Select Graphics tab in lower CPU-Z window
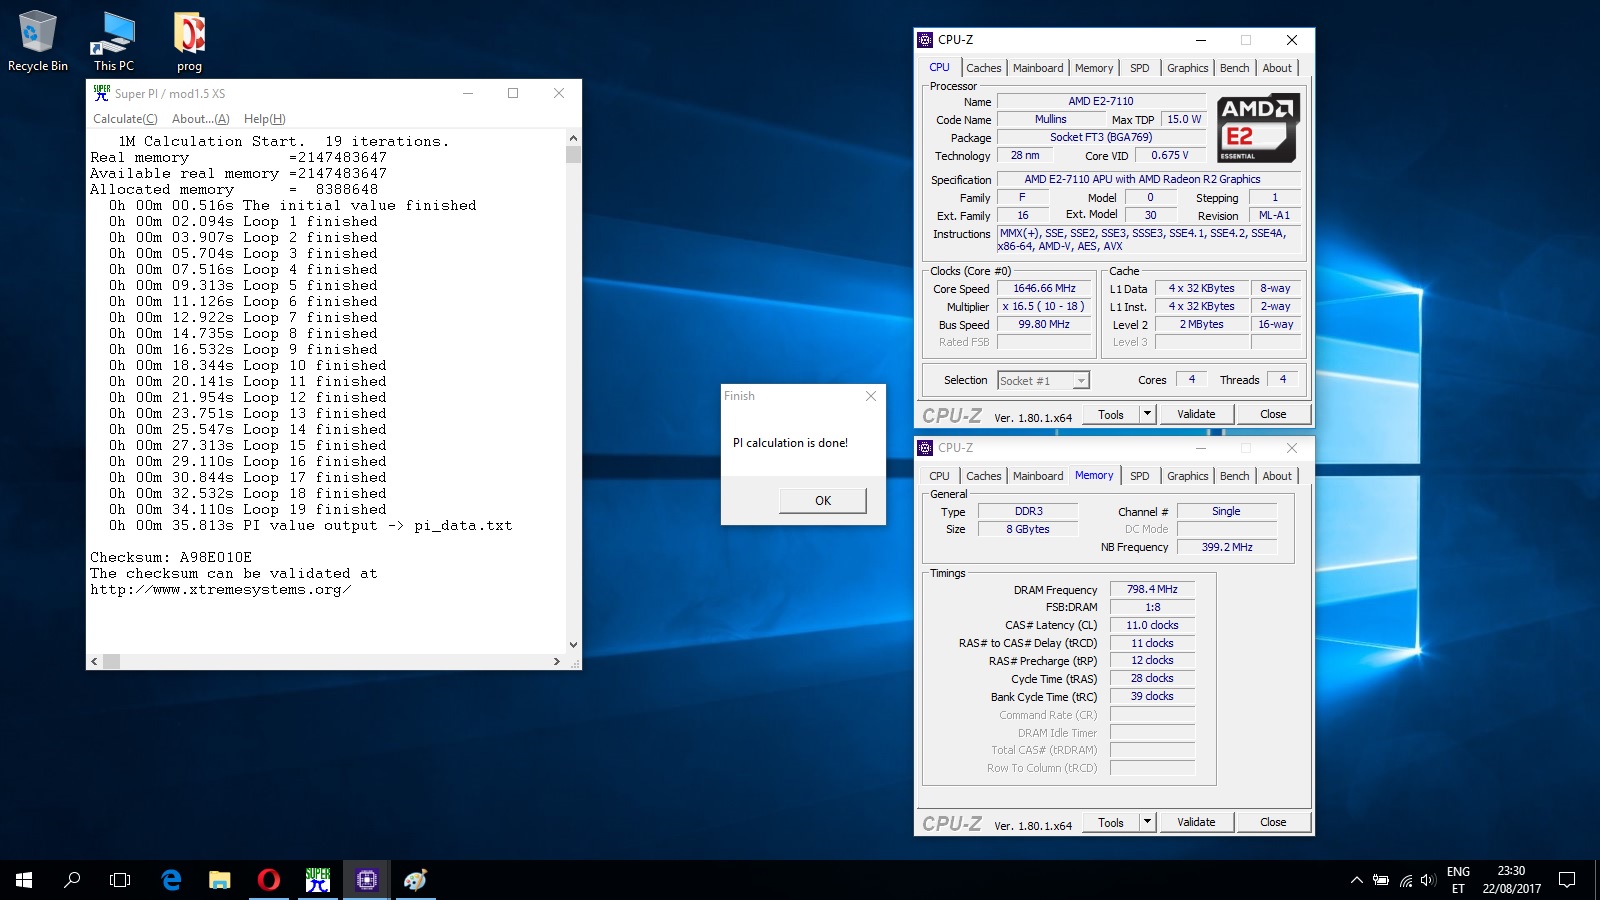Image resolution: width=1600 pixels, height=900 pixels. tap(1187, 476)
